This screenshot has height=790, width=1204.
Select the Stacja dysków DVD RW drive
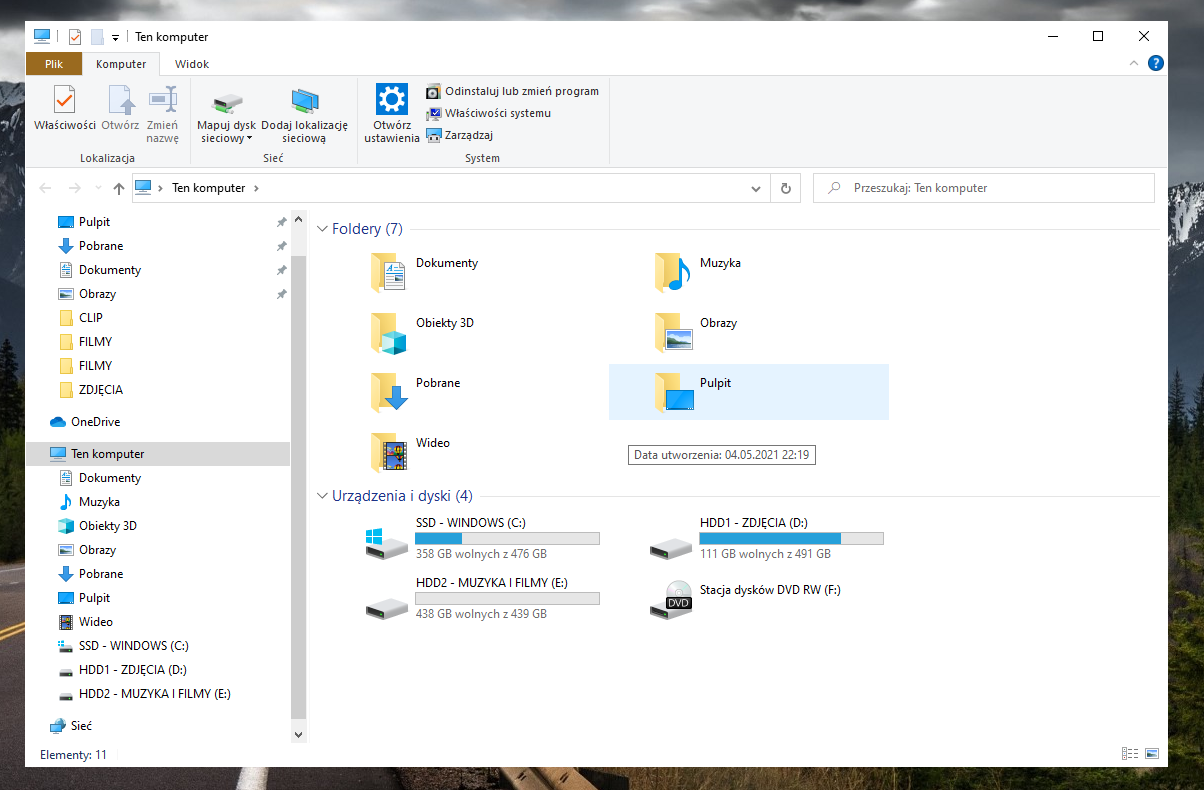[x=670, y=598]
